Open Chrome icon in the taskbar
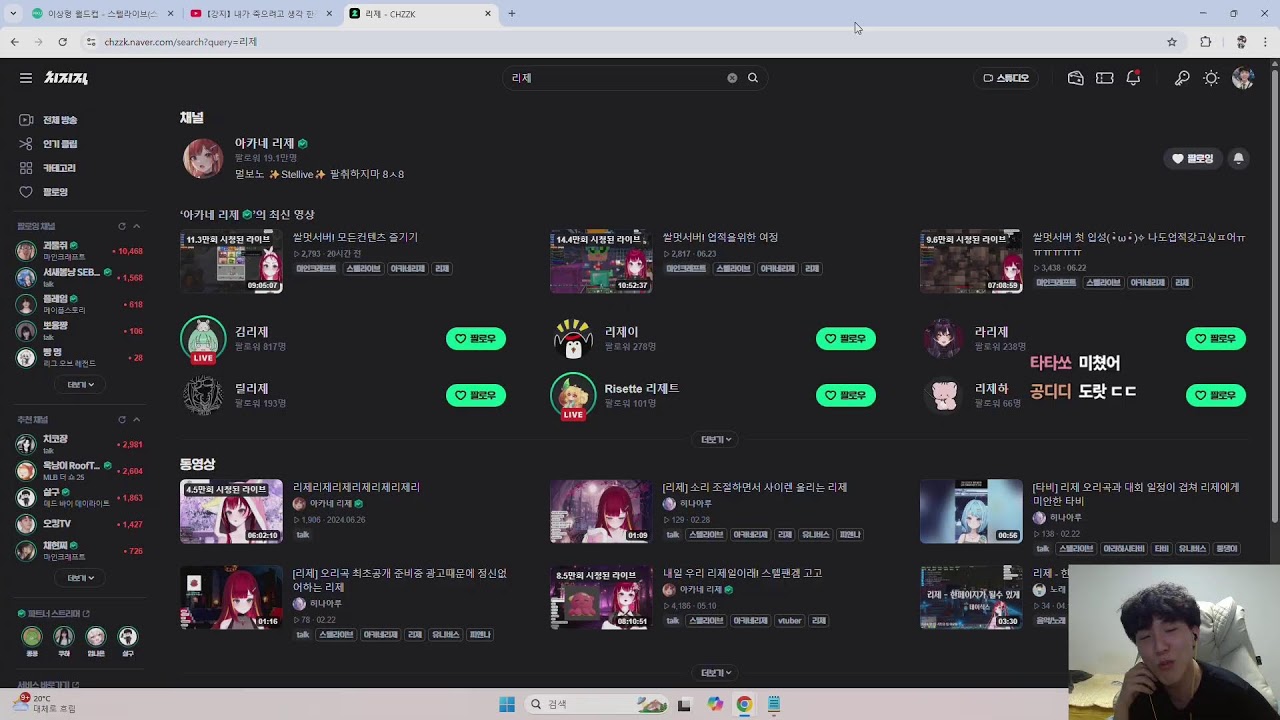 [744, 704]
